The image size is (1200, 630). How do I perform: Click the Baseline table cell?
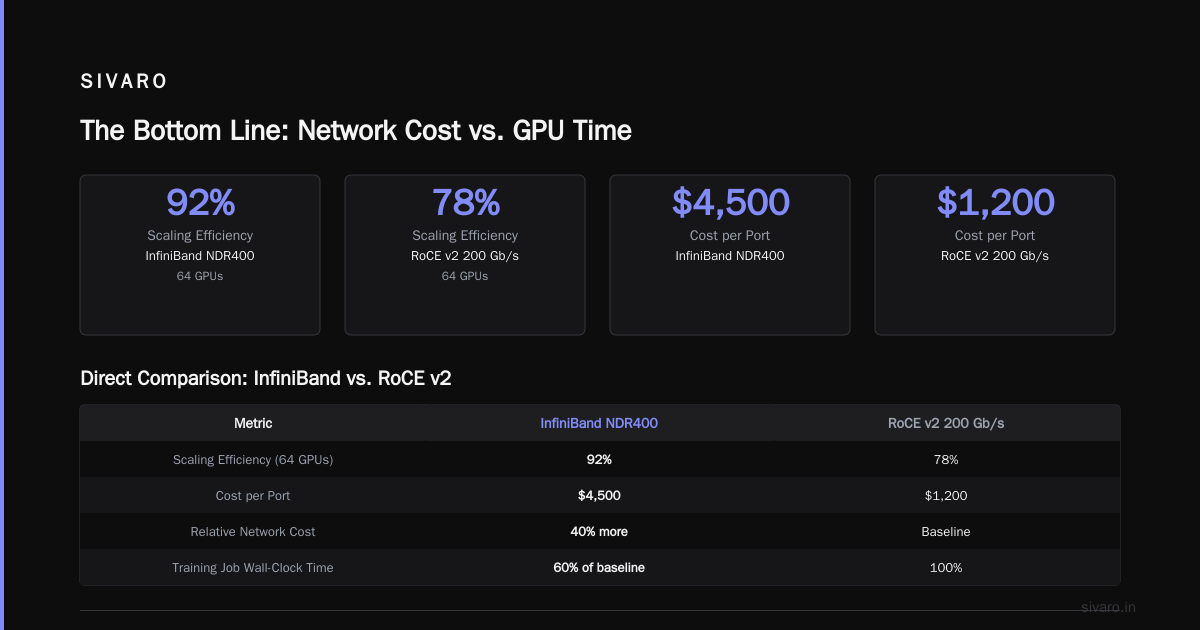946,532
